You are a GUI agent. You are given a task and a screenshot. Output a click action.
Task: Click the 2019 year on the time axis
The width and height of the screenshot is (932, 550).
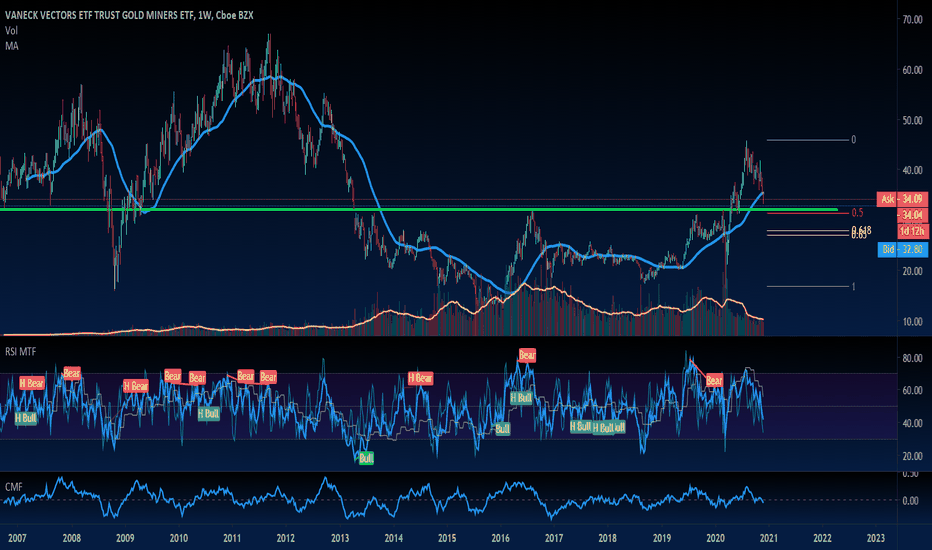tap(662, 538)
